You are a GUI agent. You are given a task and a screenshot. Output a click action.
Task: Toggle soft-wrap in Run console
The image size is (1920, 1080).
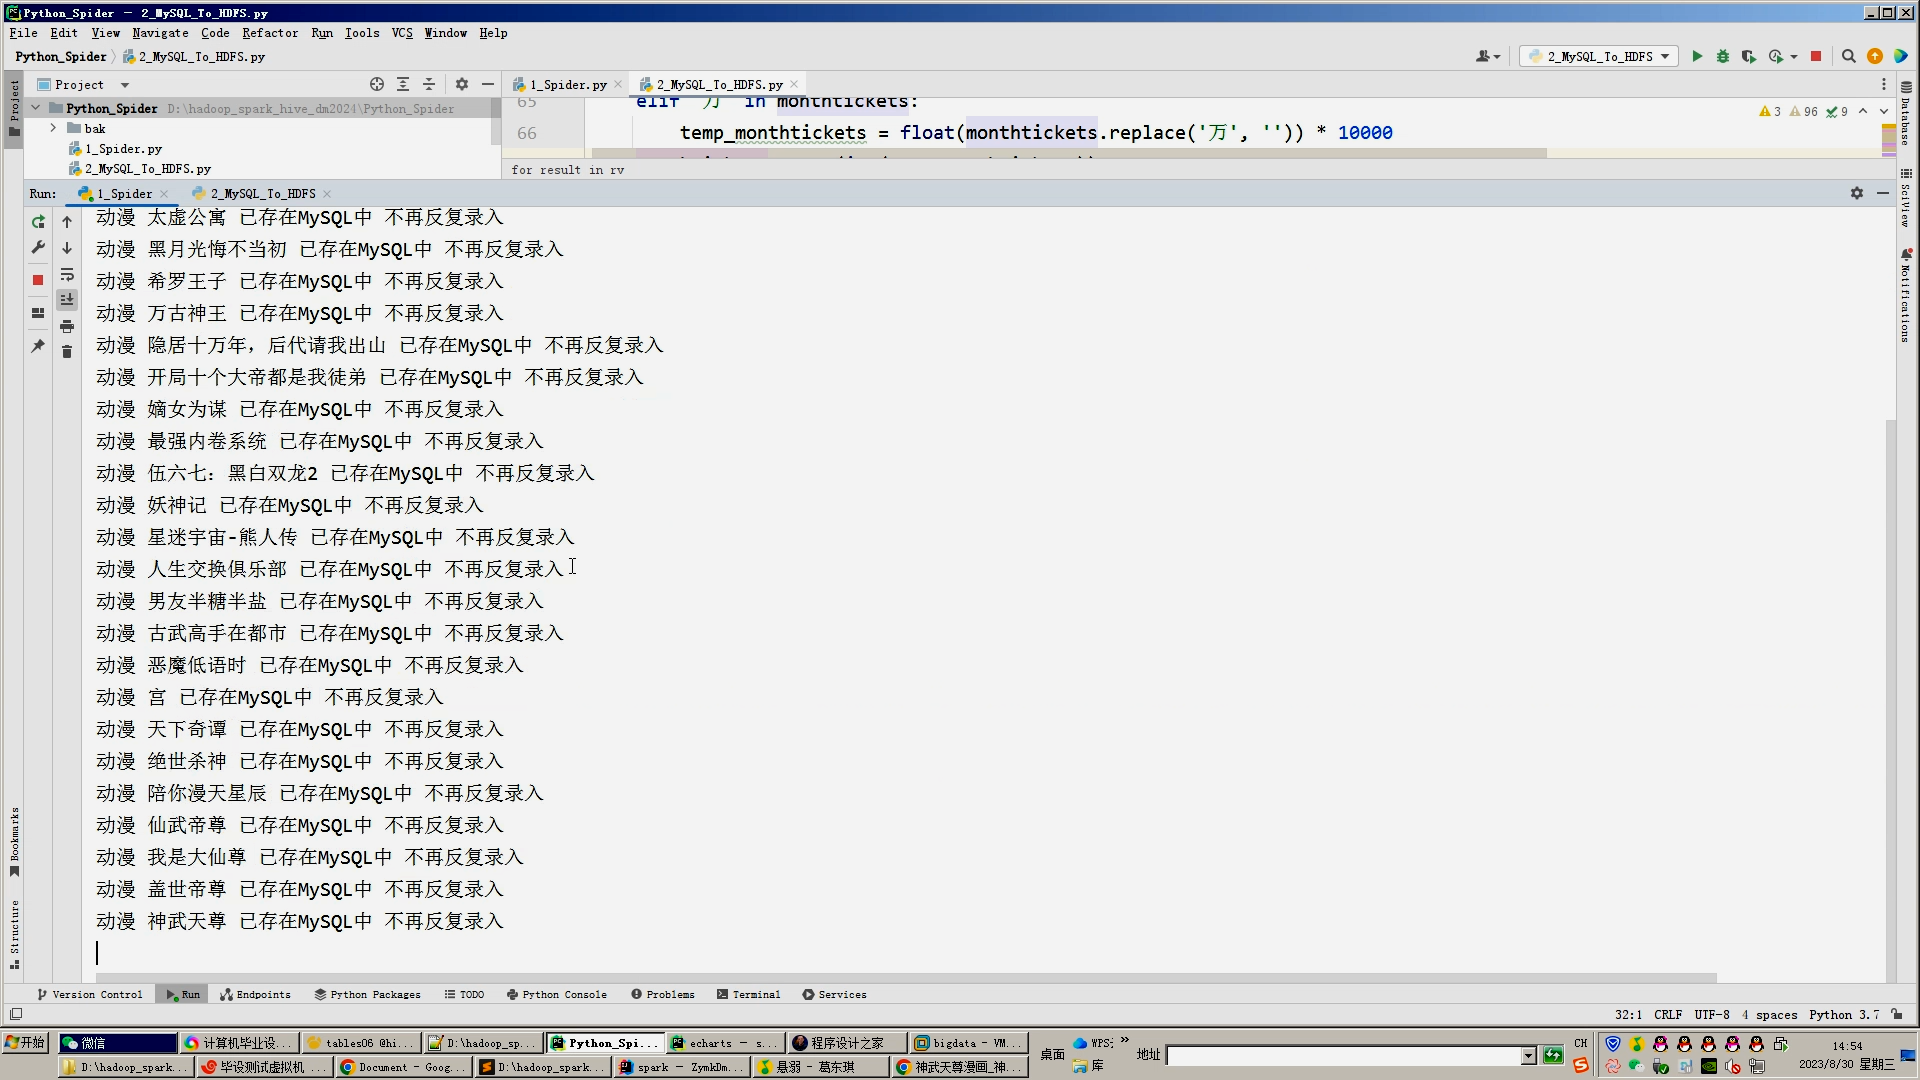coord(67,274)
